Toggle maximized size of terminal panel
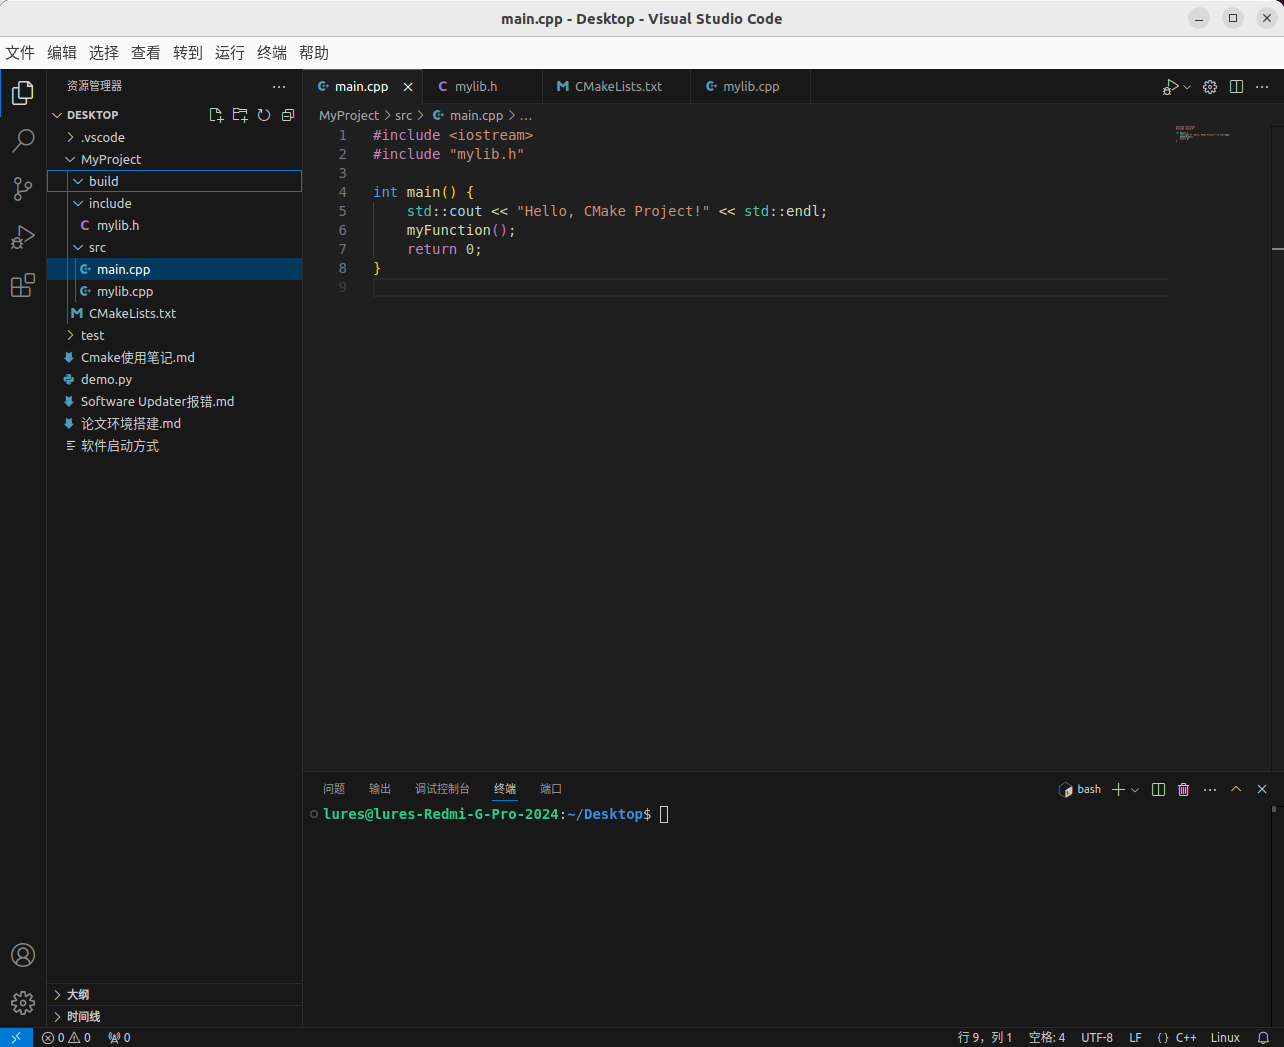The image size is (1284, 1047). [1236, 789]
